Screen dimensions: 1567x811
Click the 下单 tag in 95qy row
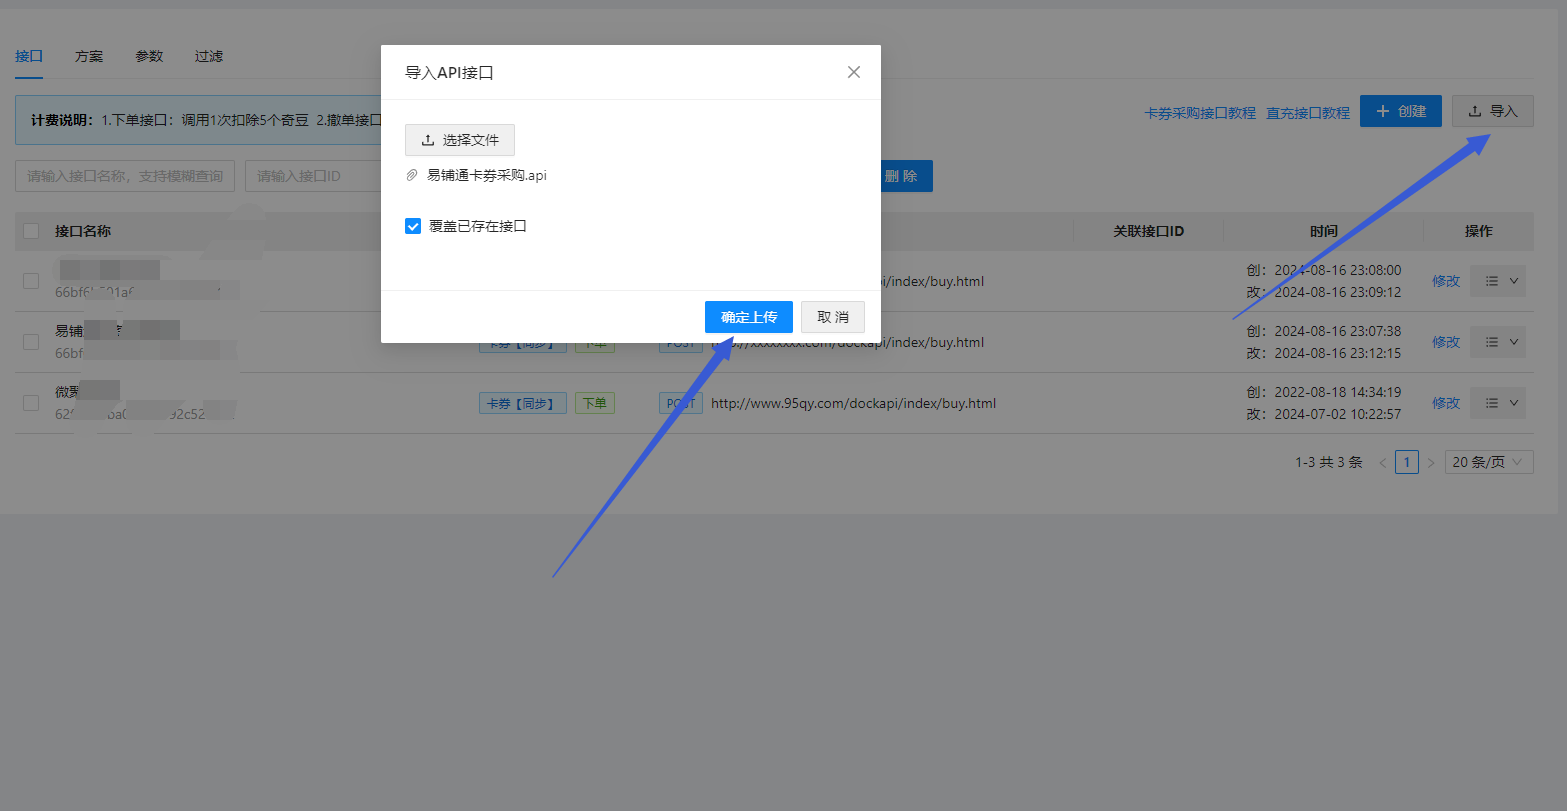click(x=595, y=403)
